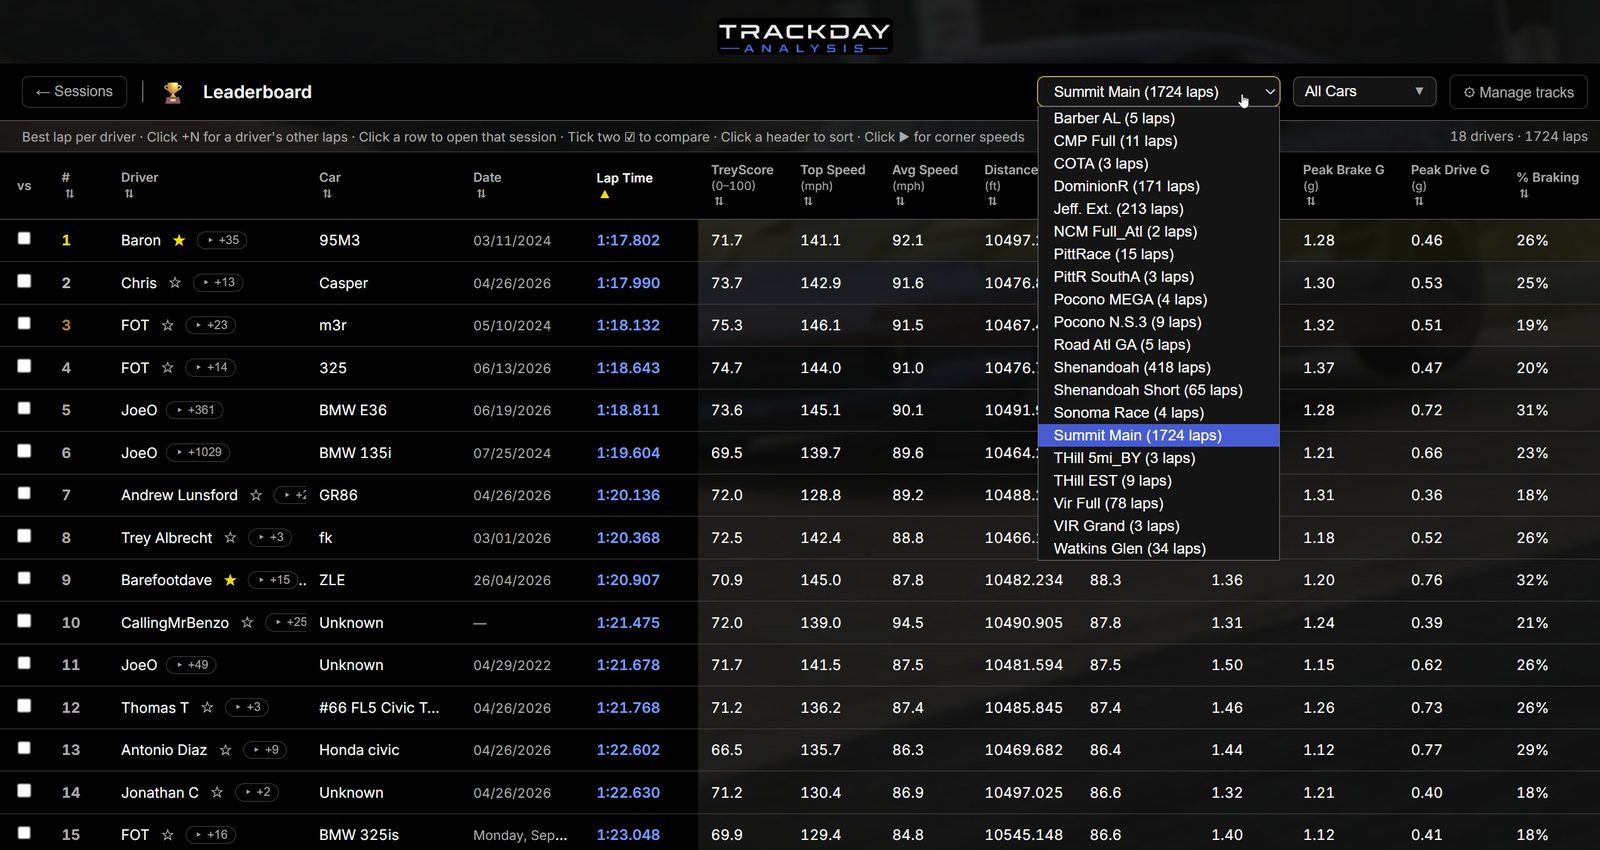Toggle favorite star for Trey Albrecht
1600x850 pixels.
pyautogui.click(x=230, y=538)
